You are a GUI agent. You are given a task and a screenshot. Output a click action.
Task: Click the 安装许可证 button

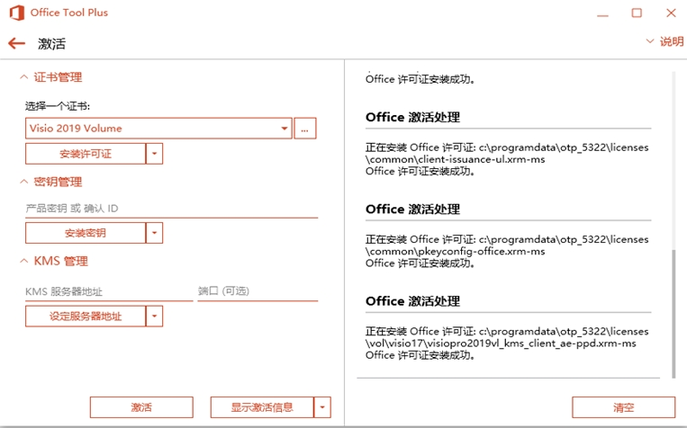pos(85,154)
